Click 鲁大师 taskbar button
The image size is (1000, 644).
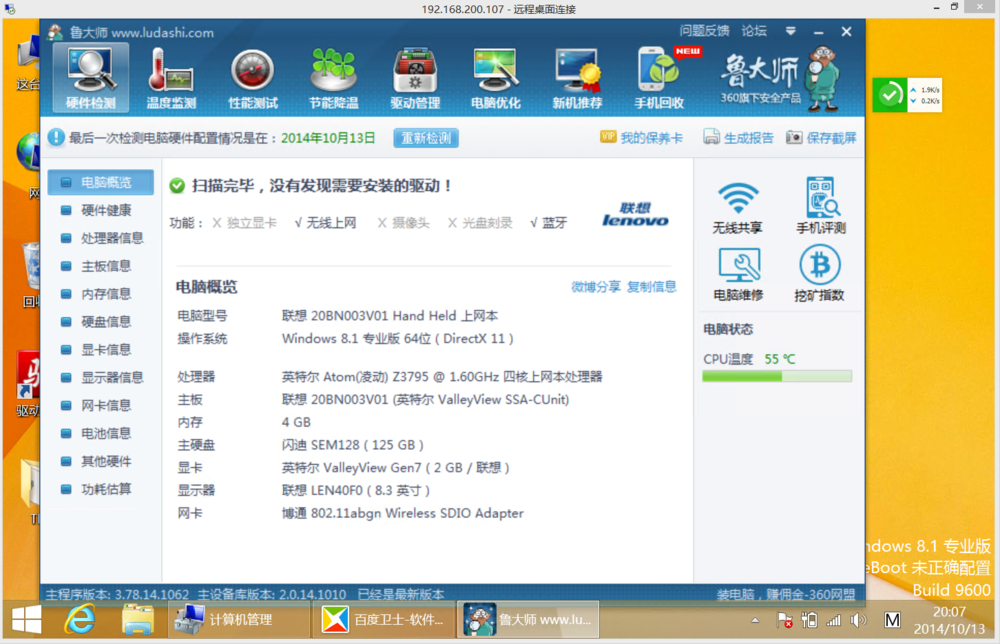(528, 619)
